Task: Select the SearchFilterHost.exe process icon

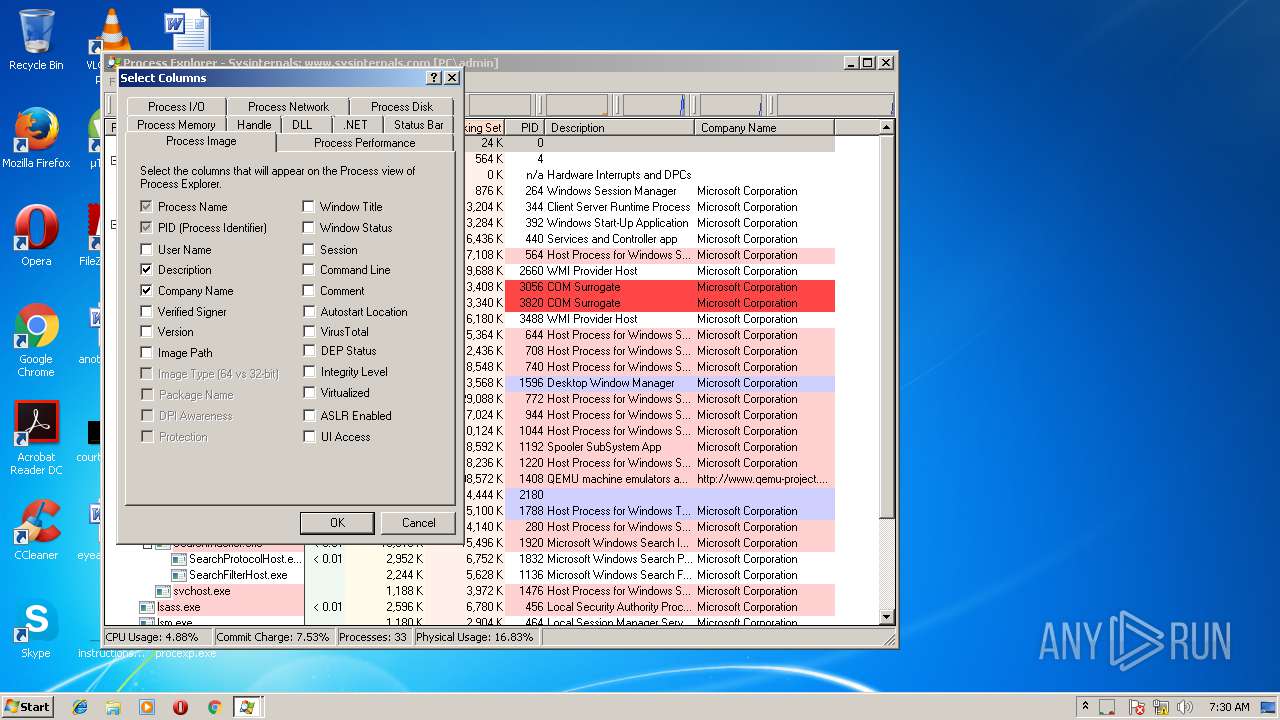Action: click(179, 575)
